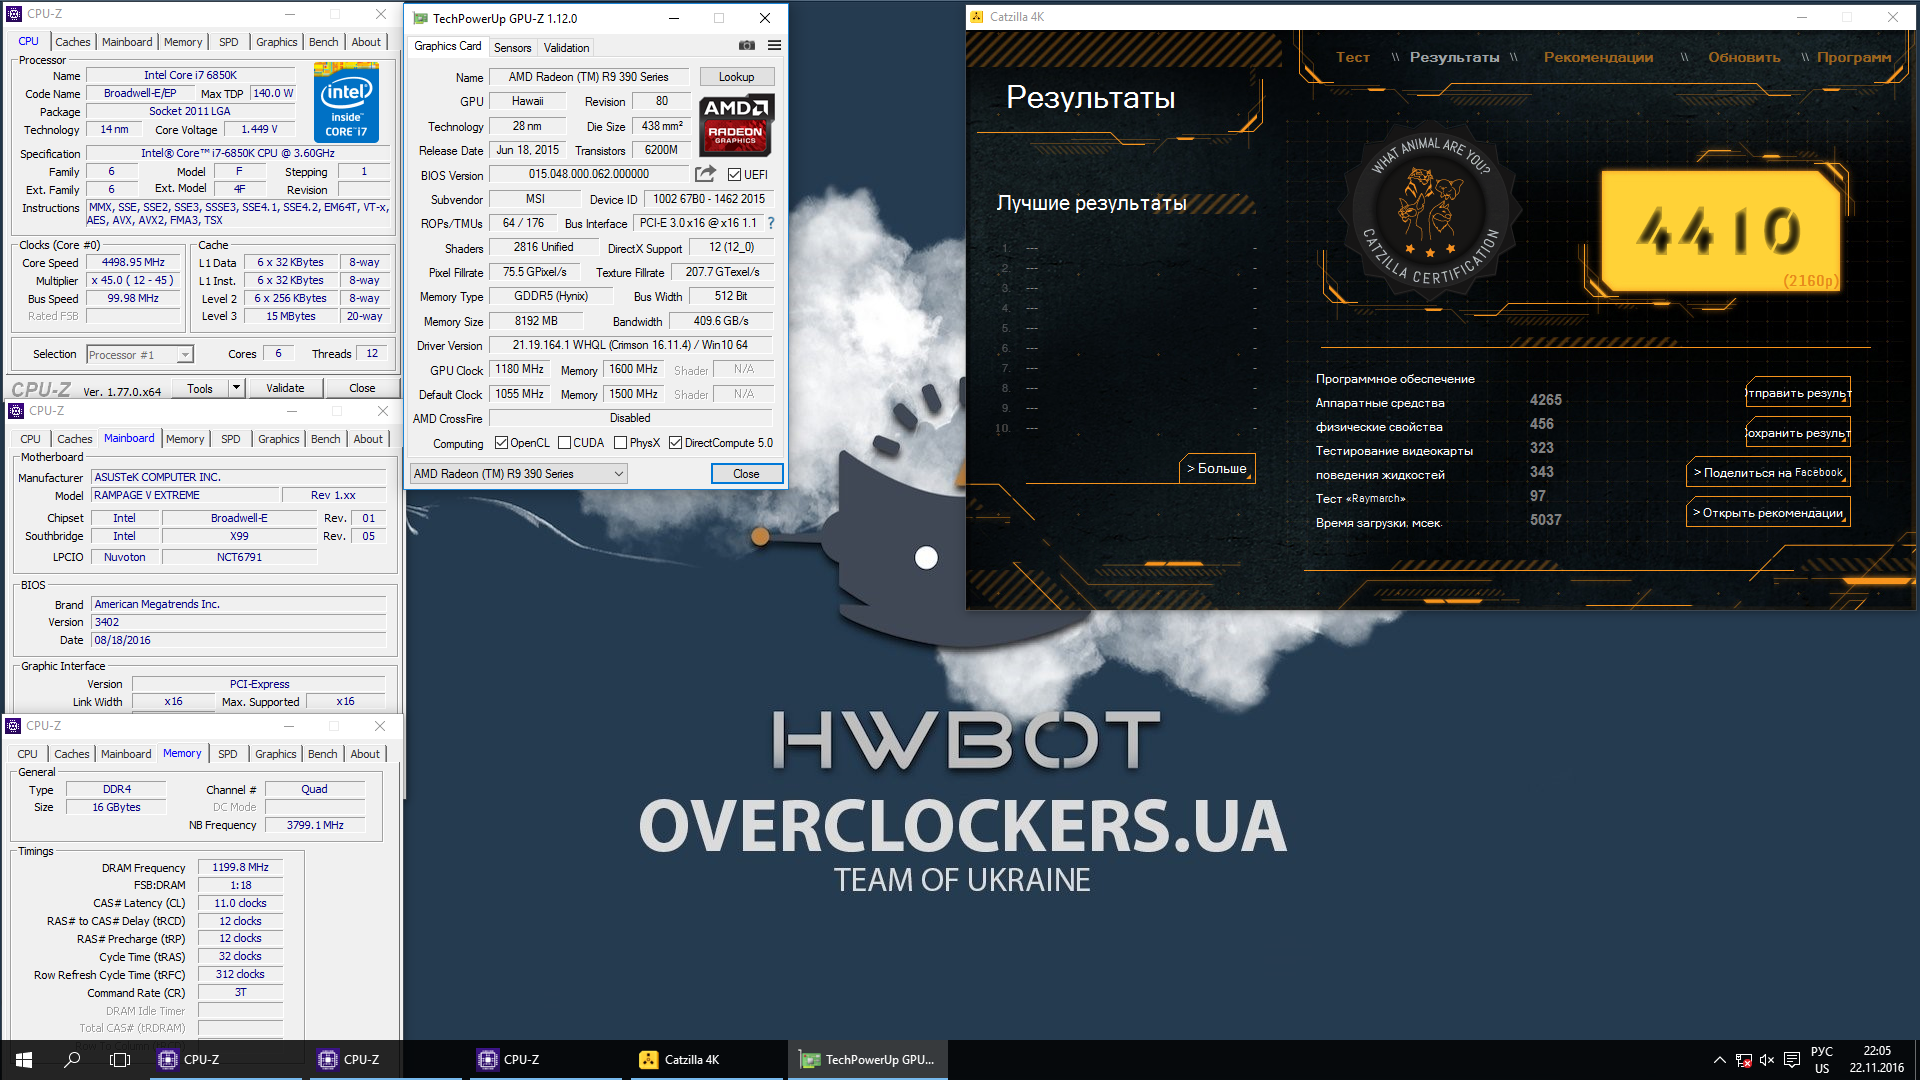Screen dimensions: 1920x1080
Task: Click the 4410 score display
Action: click(x=1720, y=231)
